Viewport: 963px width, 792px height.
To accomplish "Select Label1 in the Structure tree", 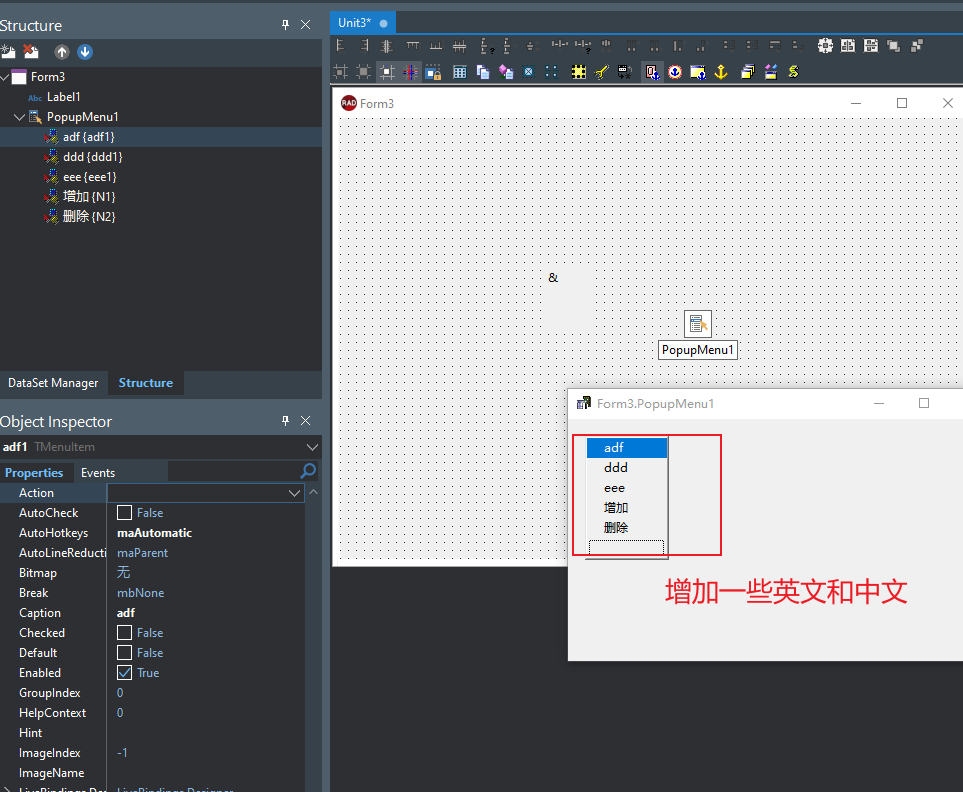I will coord(63,96).
